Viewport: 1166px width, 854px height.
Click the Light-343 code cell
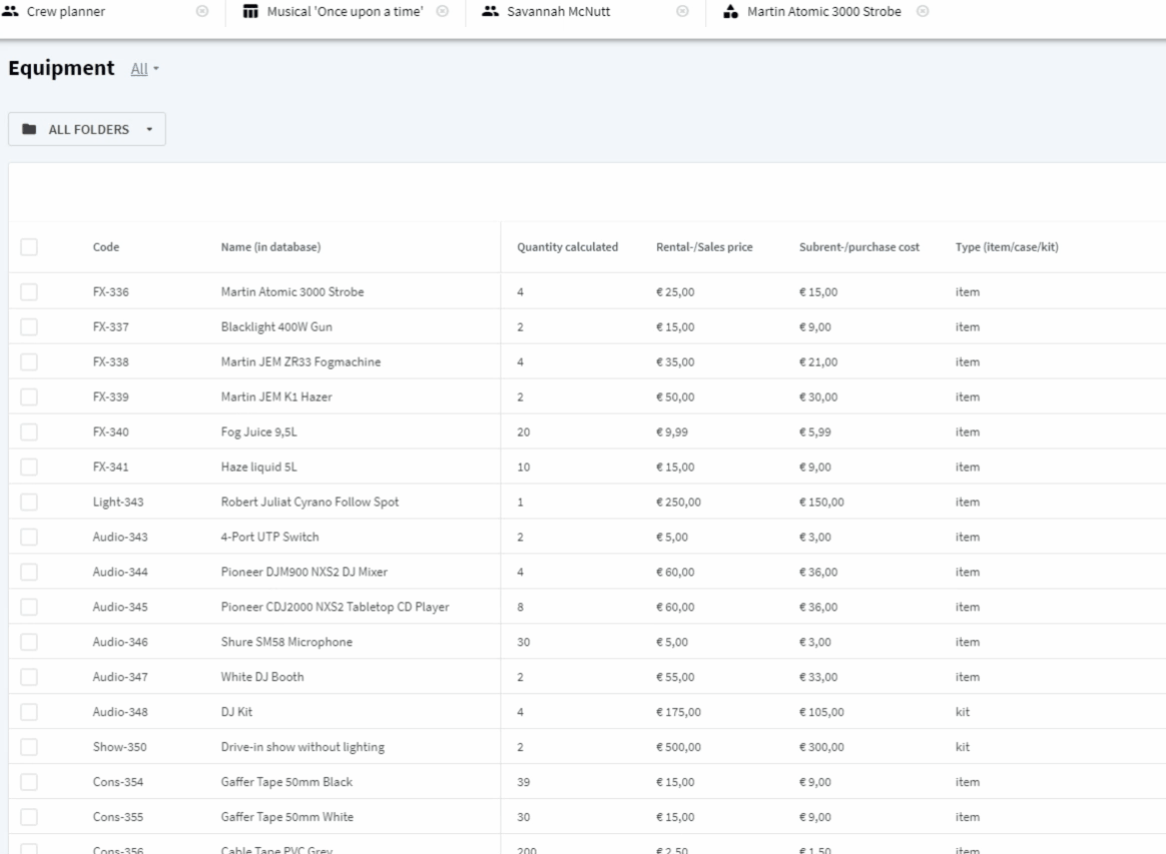[x=118, y=501]
